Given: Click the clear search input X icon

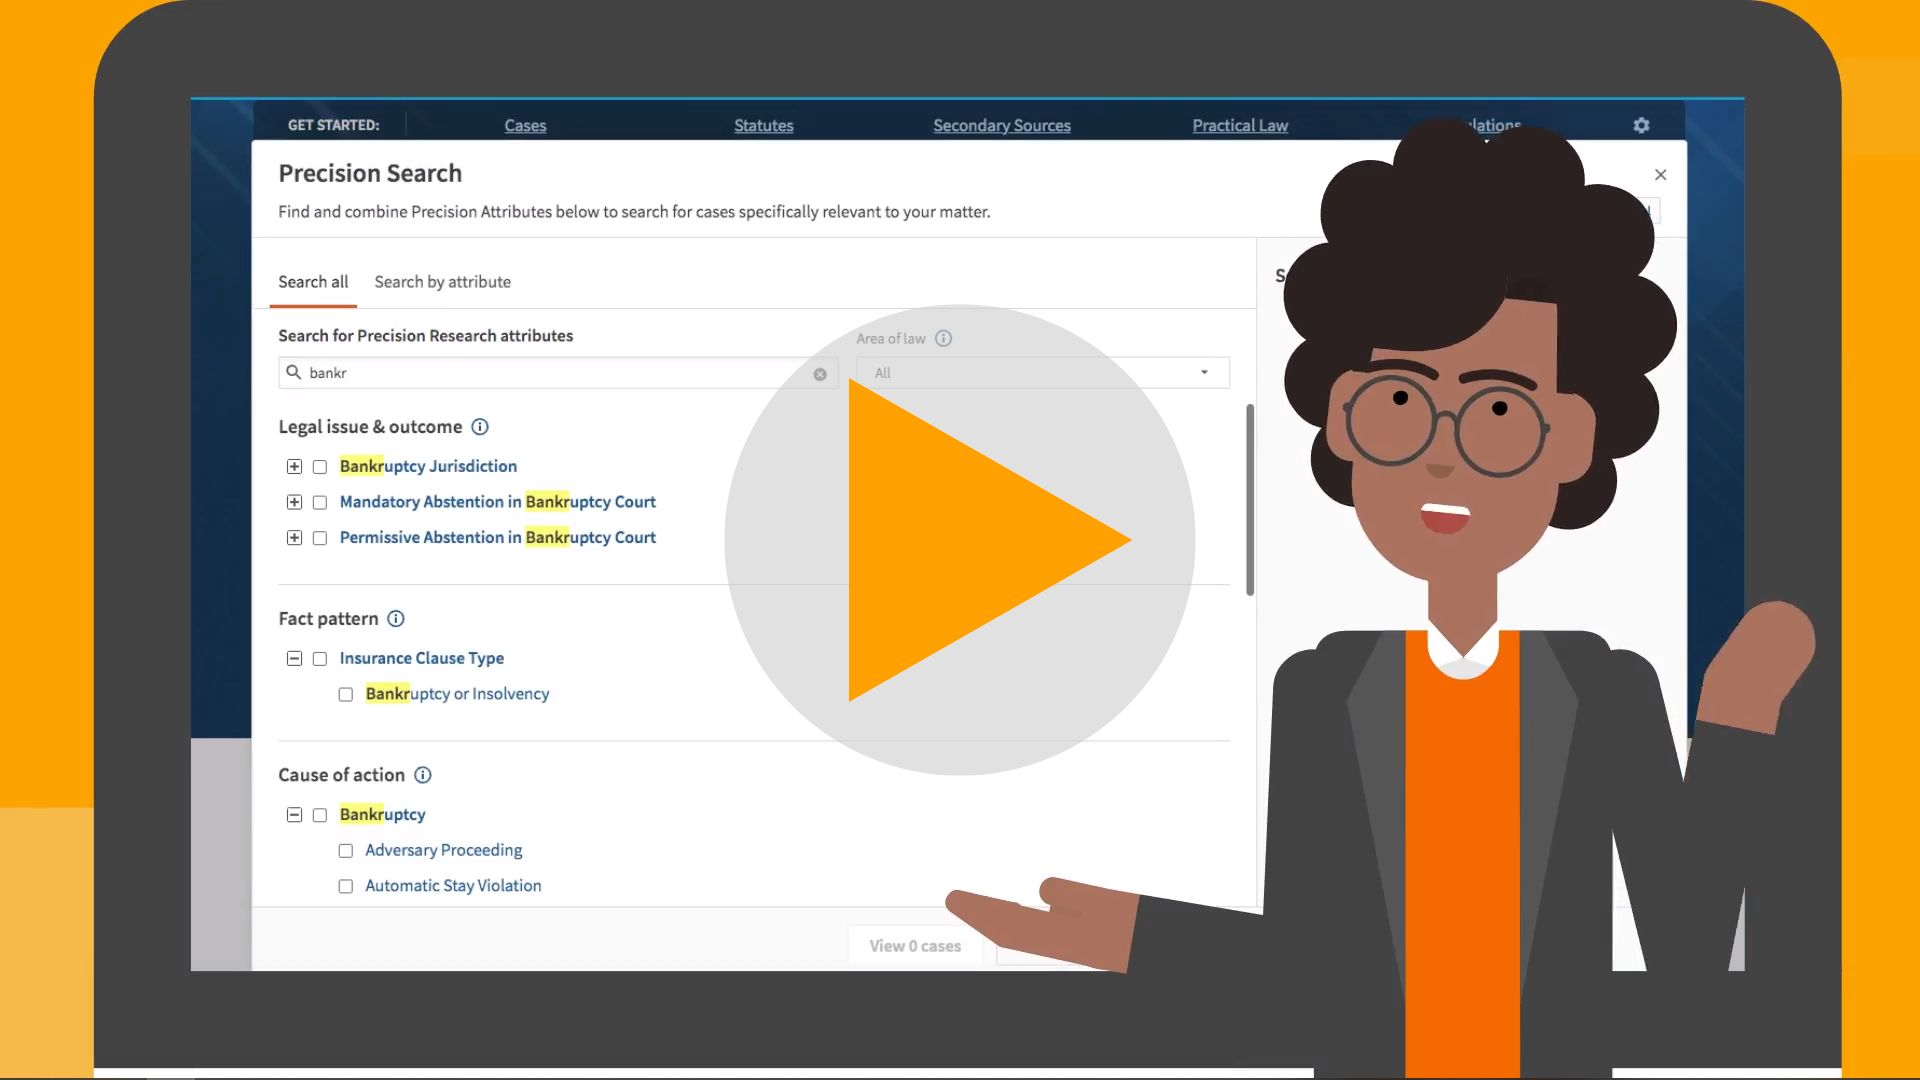Looking at the screenshot, I should point(819,371).
